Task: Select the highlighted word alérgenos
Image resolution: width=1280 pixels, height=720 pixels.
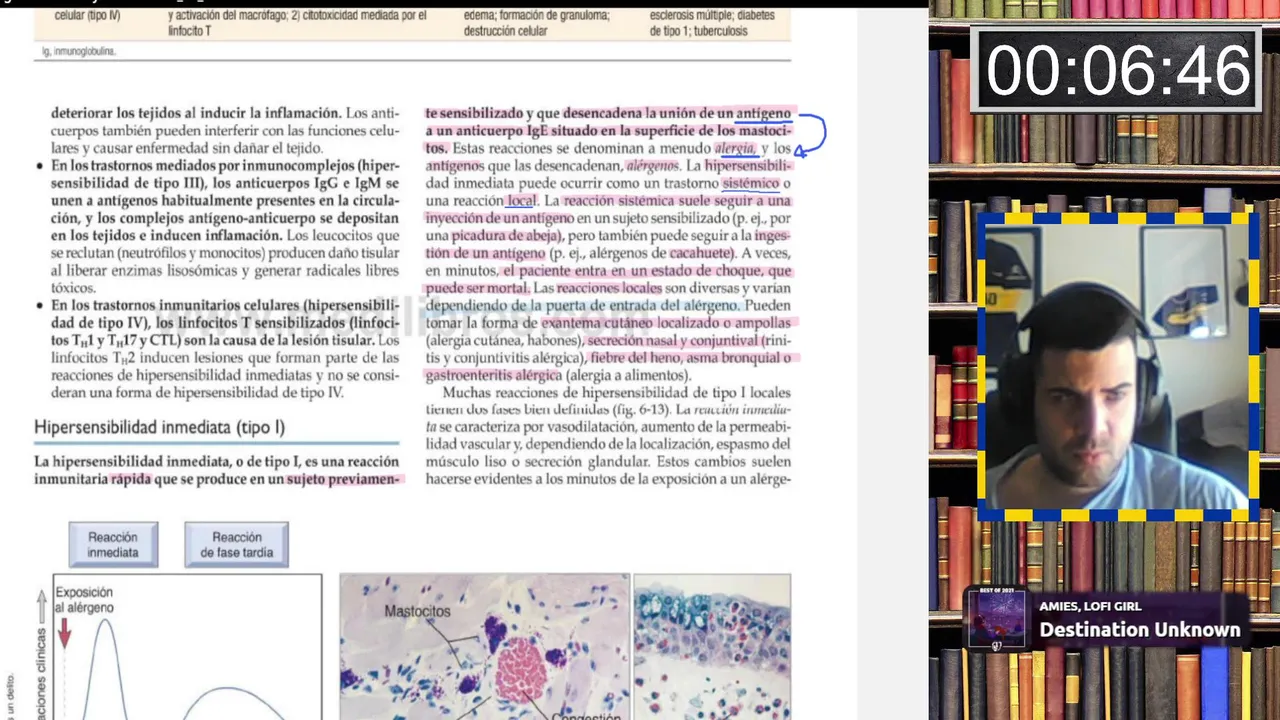Action: click(653, 166)
